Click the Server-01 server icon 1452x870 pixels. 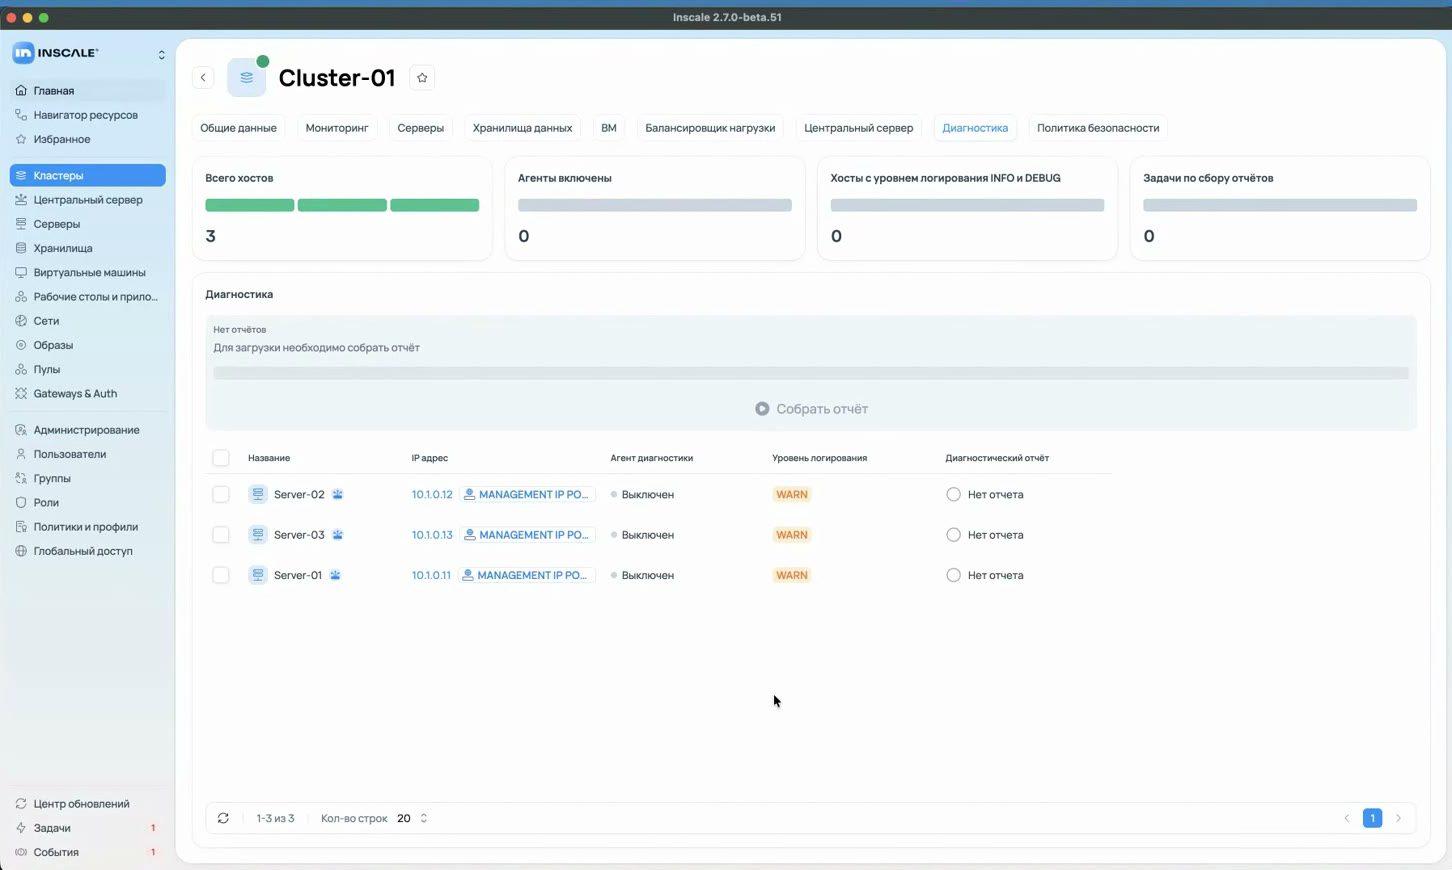pyautogui.click(x=258, y=575)
